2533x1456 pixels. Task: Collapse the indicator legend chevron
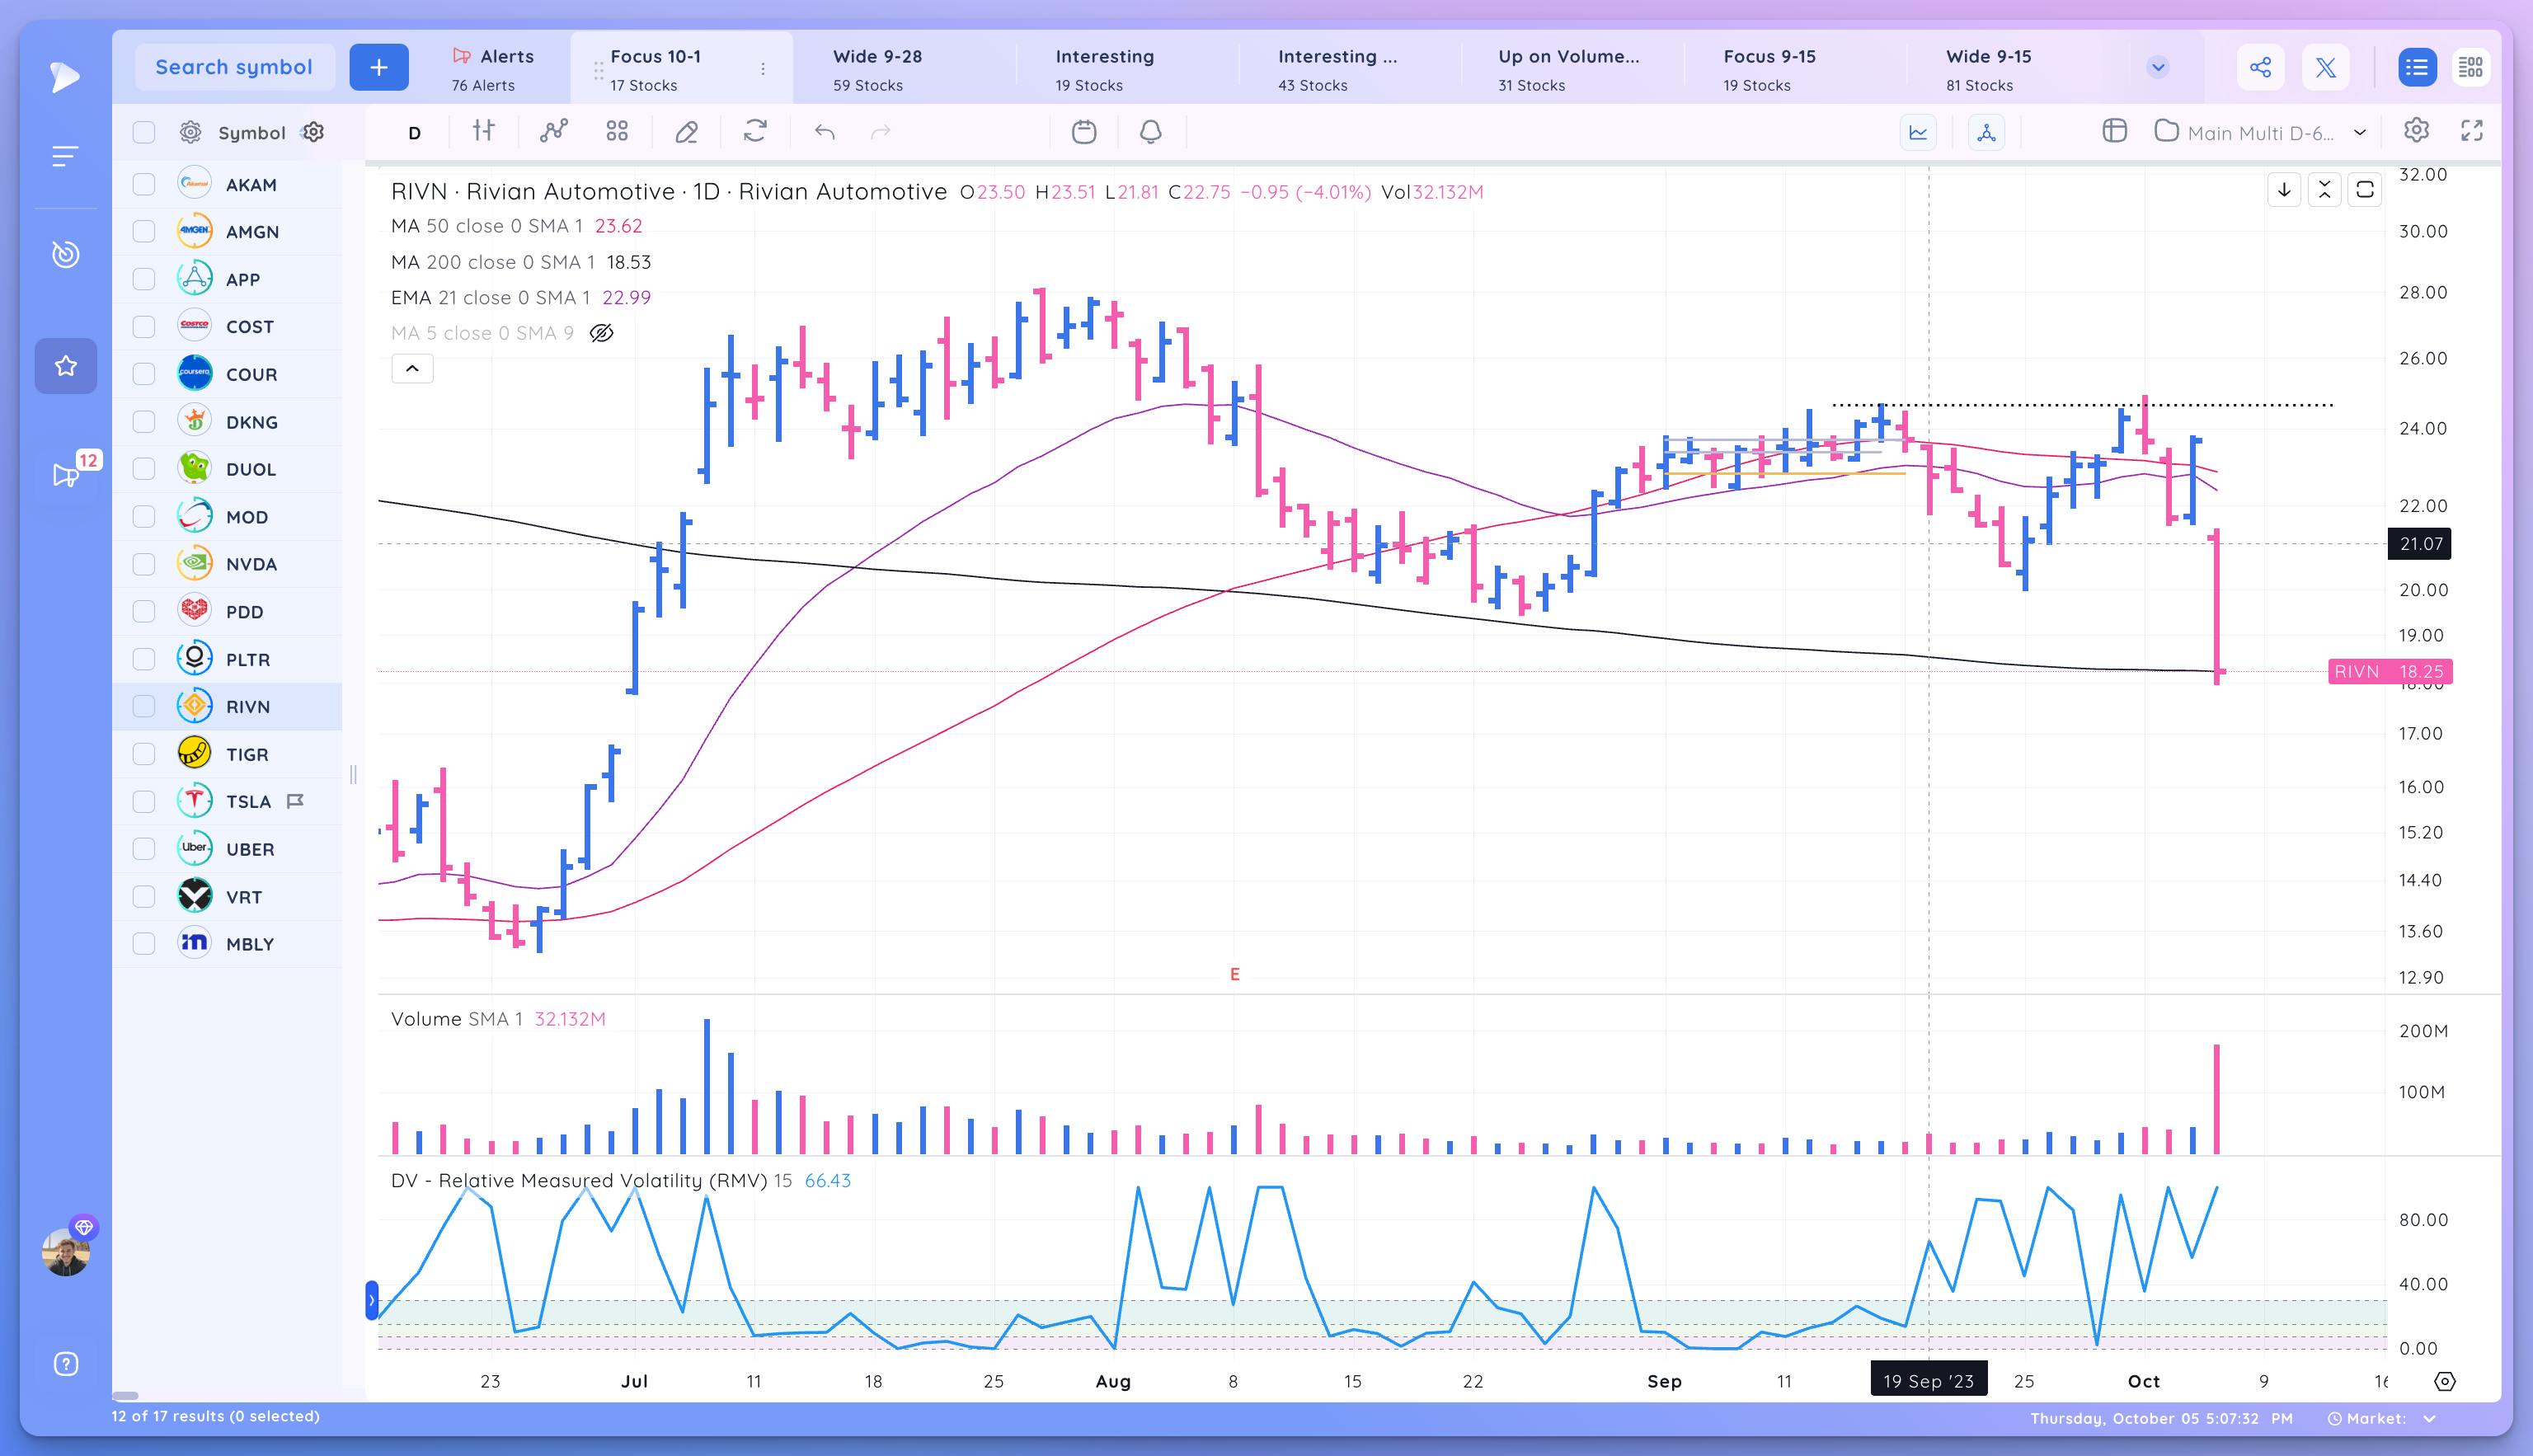coord(412,369)
